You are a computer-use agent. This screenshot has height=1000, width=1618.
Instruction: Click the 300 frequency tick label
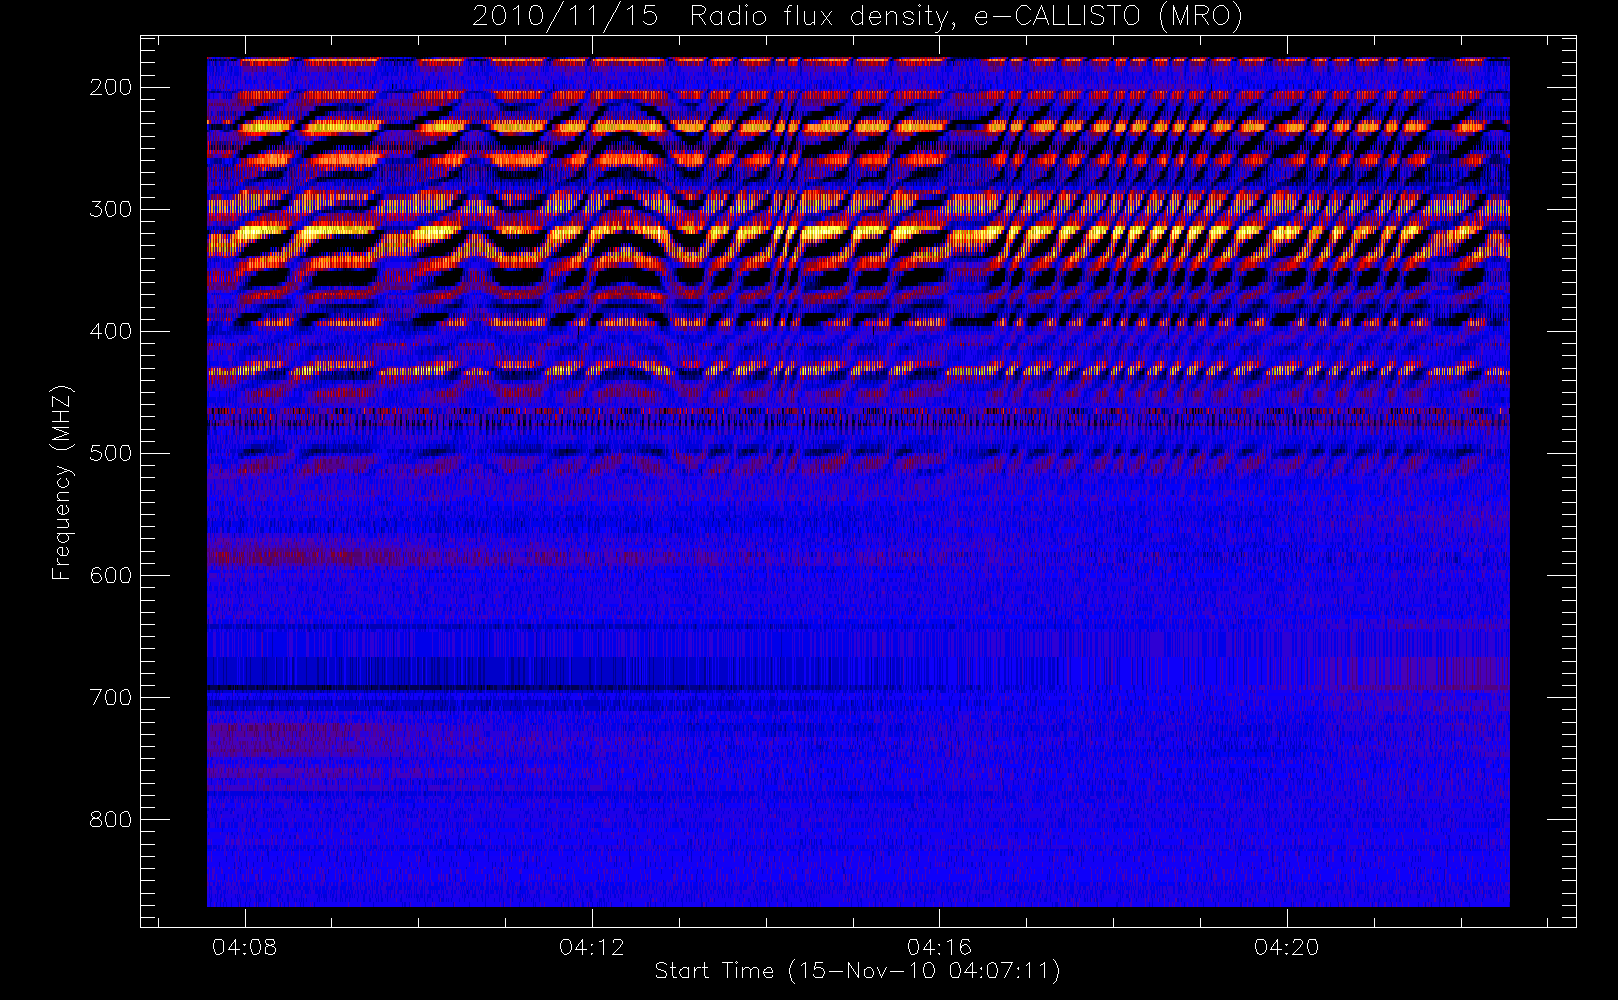(x=110, y=209)
